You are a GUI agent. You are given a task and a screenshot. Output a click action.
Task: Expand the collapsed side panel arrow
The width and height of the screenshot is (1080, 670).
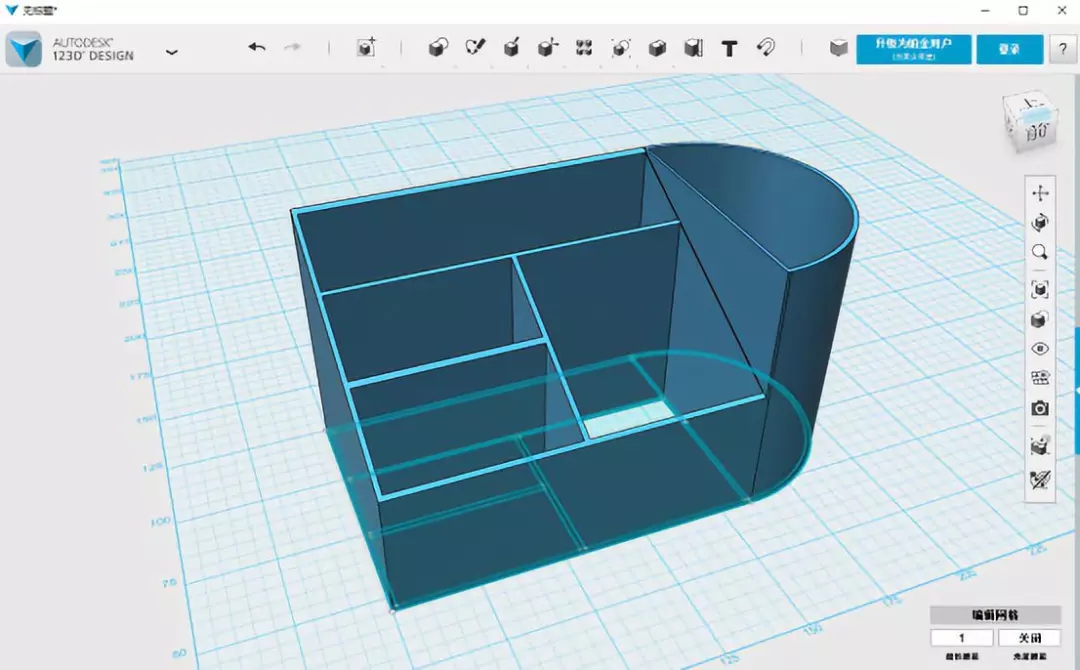click(x=1077, y=390)
